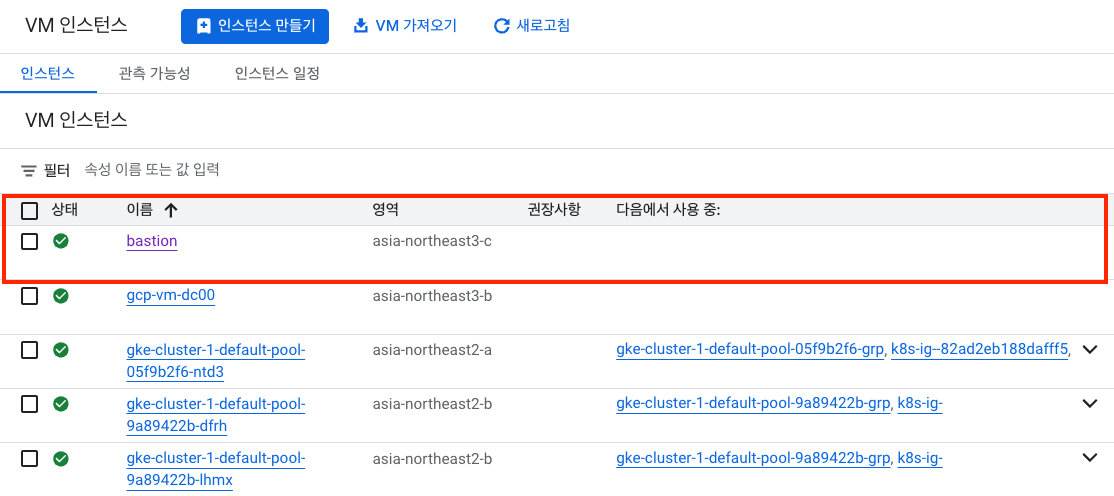Image resolution: width=1114 pixels, height=496 pixels.
Task: Check the box for gcp-vm-dc00 instance
Action: 29,296
